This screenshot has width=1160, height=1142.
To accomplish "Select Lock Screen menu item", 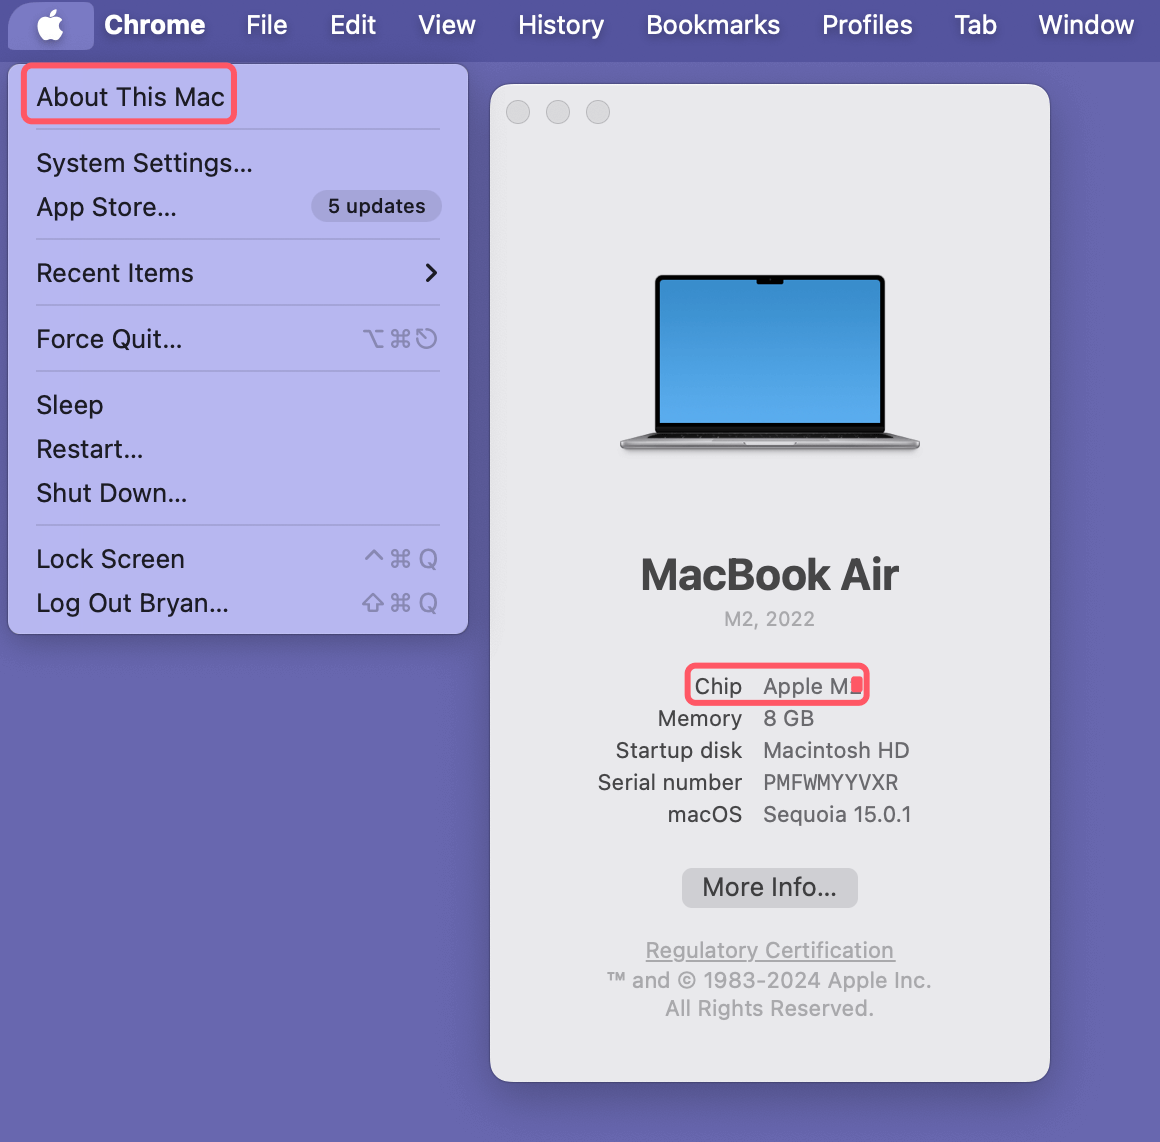I will click(x=110, y=559).
